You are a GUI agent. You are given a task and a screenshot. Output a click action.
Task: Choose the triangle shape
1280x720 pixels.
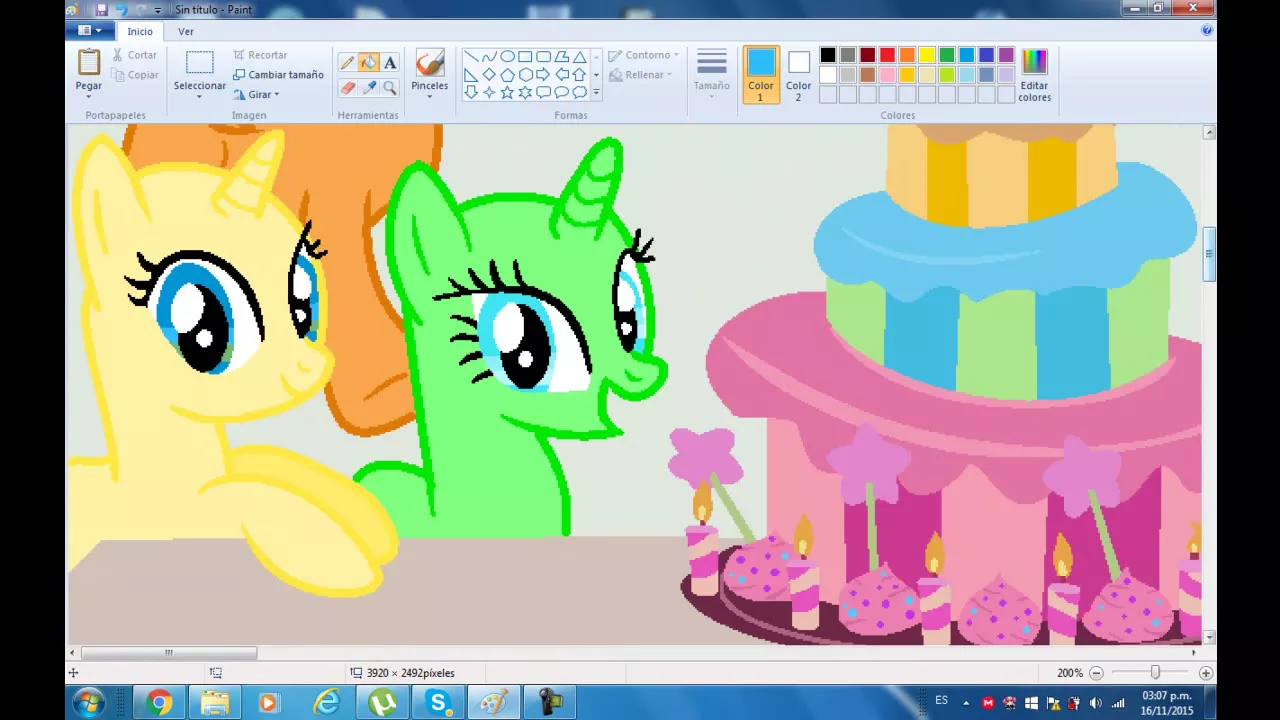pyautogui.click(x=579, y=57)
